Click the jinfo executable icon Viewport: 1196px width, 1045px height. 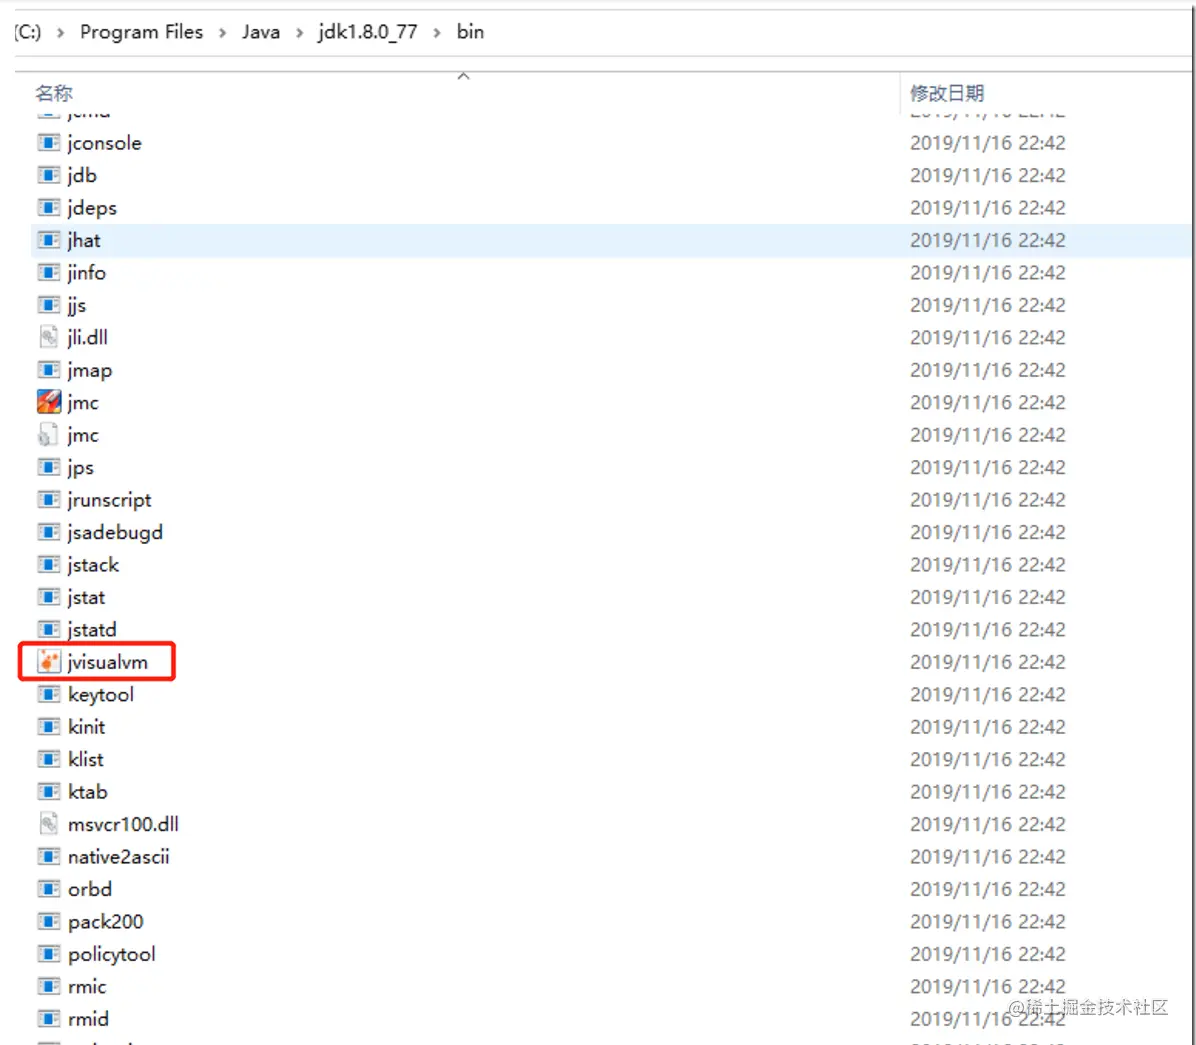[48, 272]
